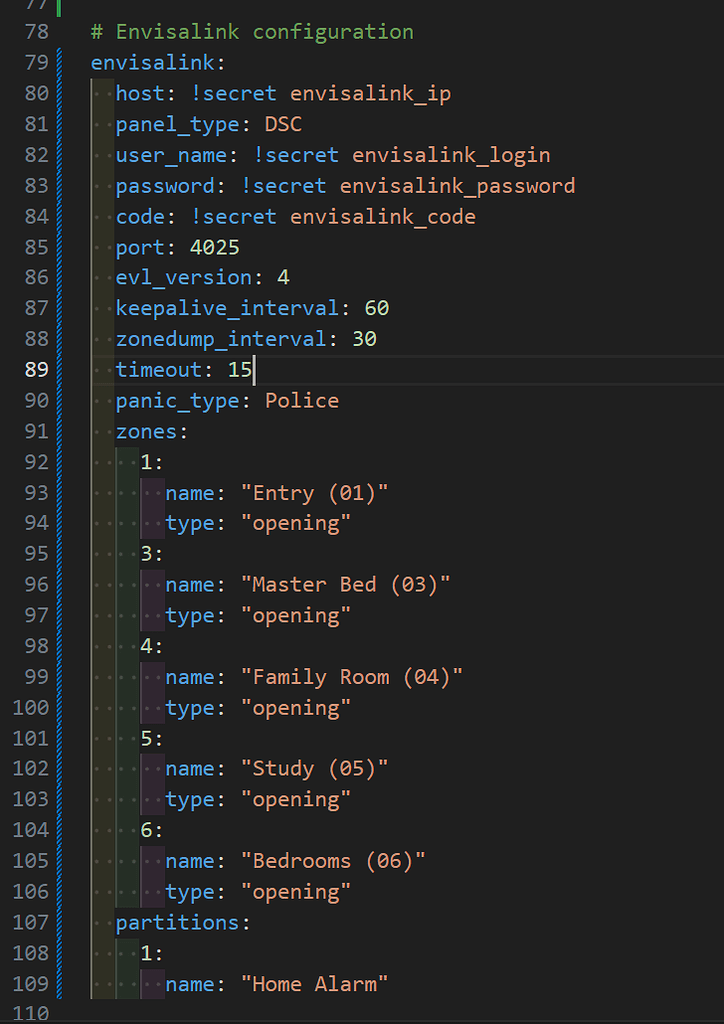The image size is (724, 1024).
Task: Place cursor on the 'DSC' panel type value
Action: (x=283, y=125)
